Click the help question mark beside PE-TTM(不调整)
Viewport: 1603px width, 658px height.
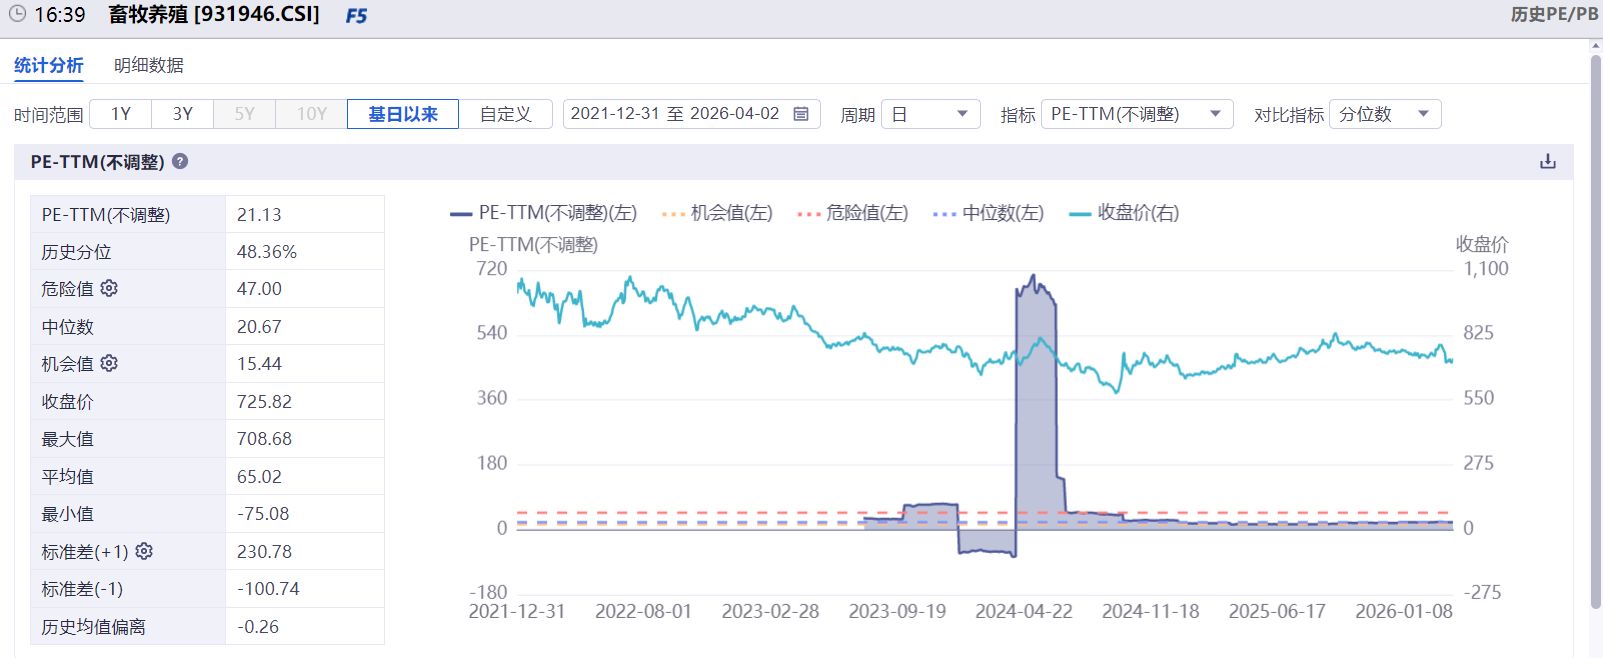tap(180, 161)
